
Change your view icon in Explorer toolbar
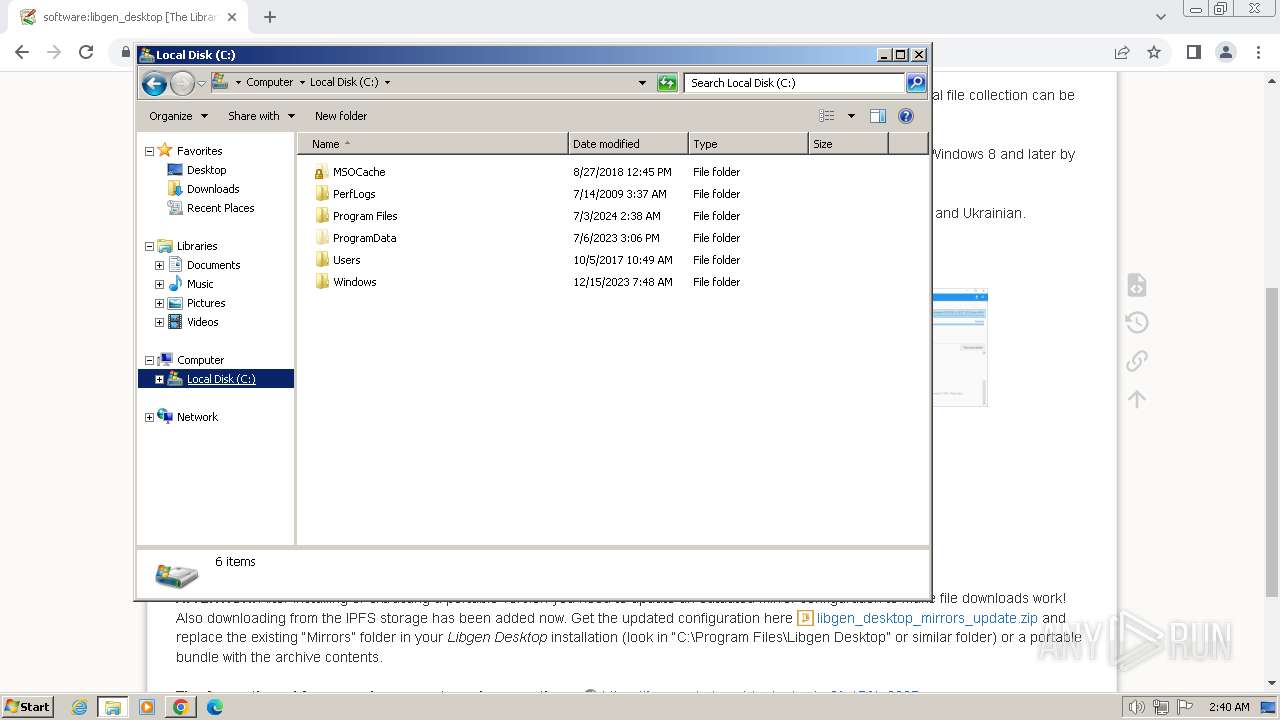click(827, 116)
